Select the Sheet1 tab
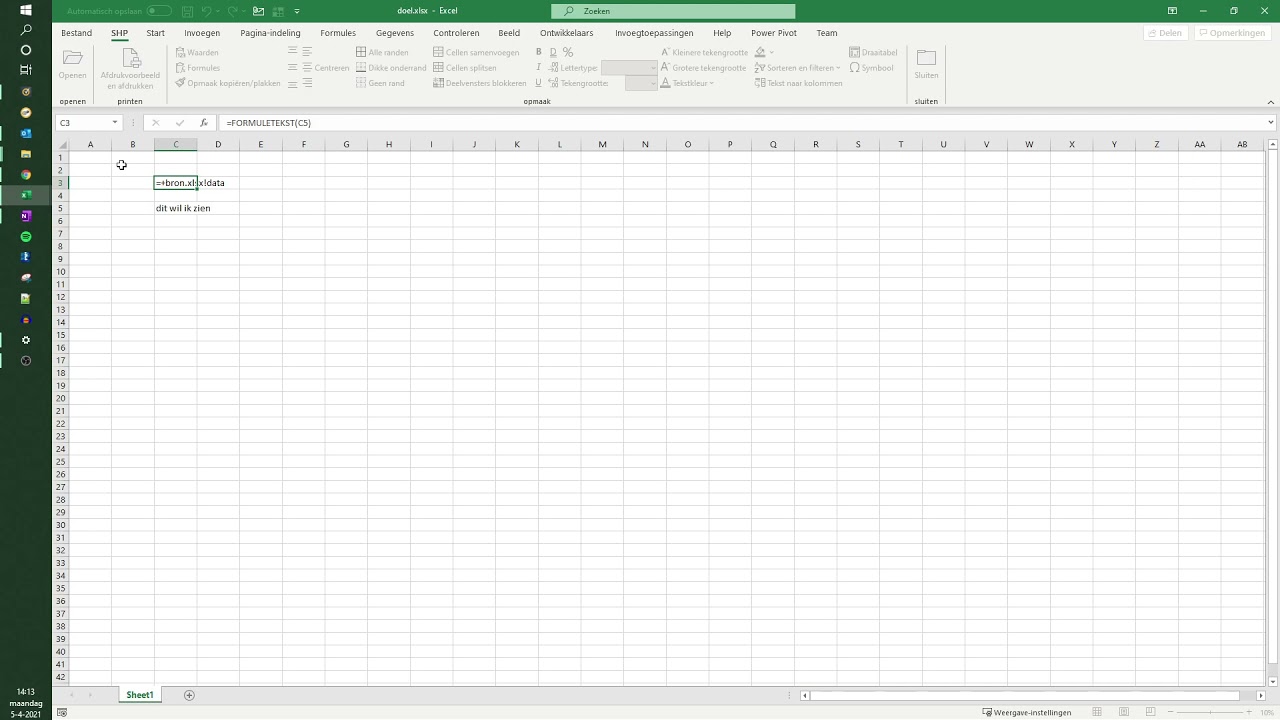Viewport: 1280px width, 720px height. [140, 695]
